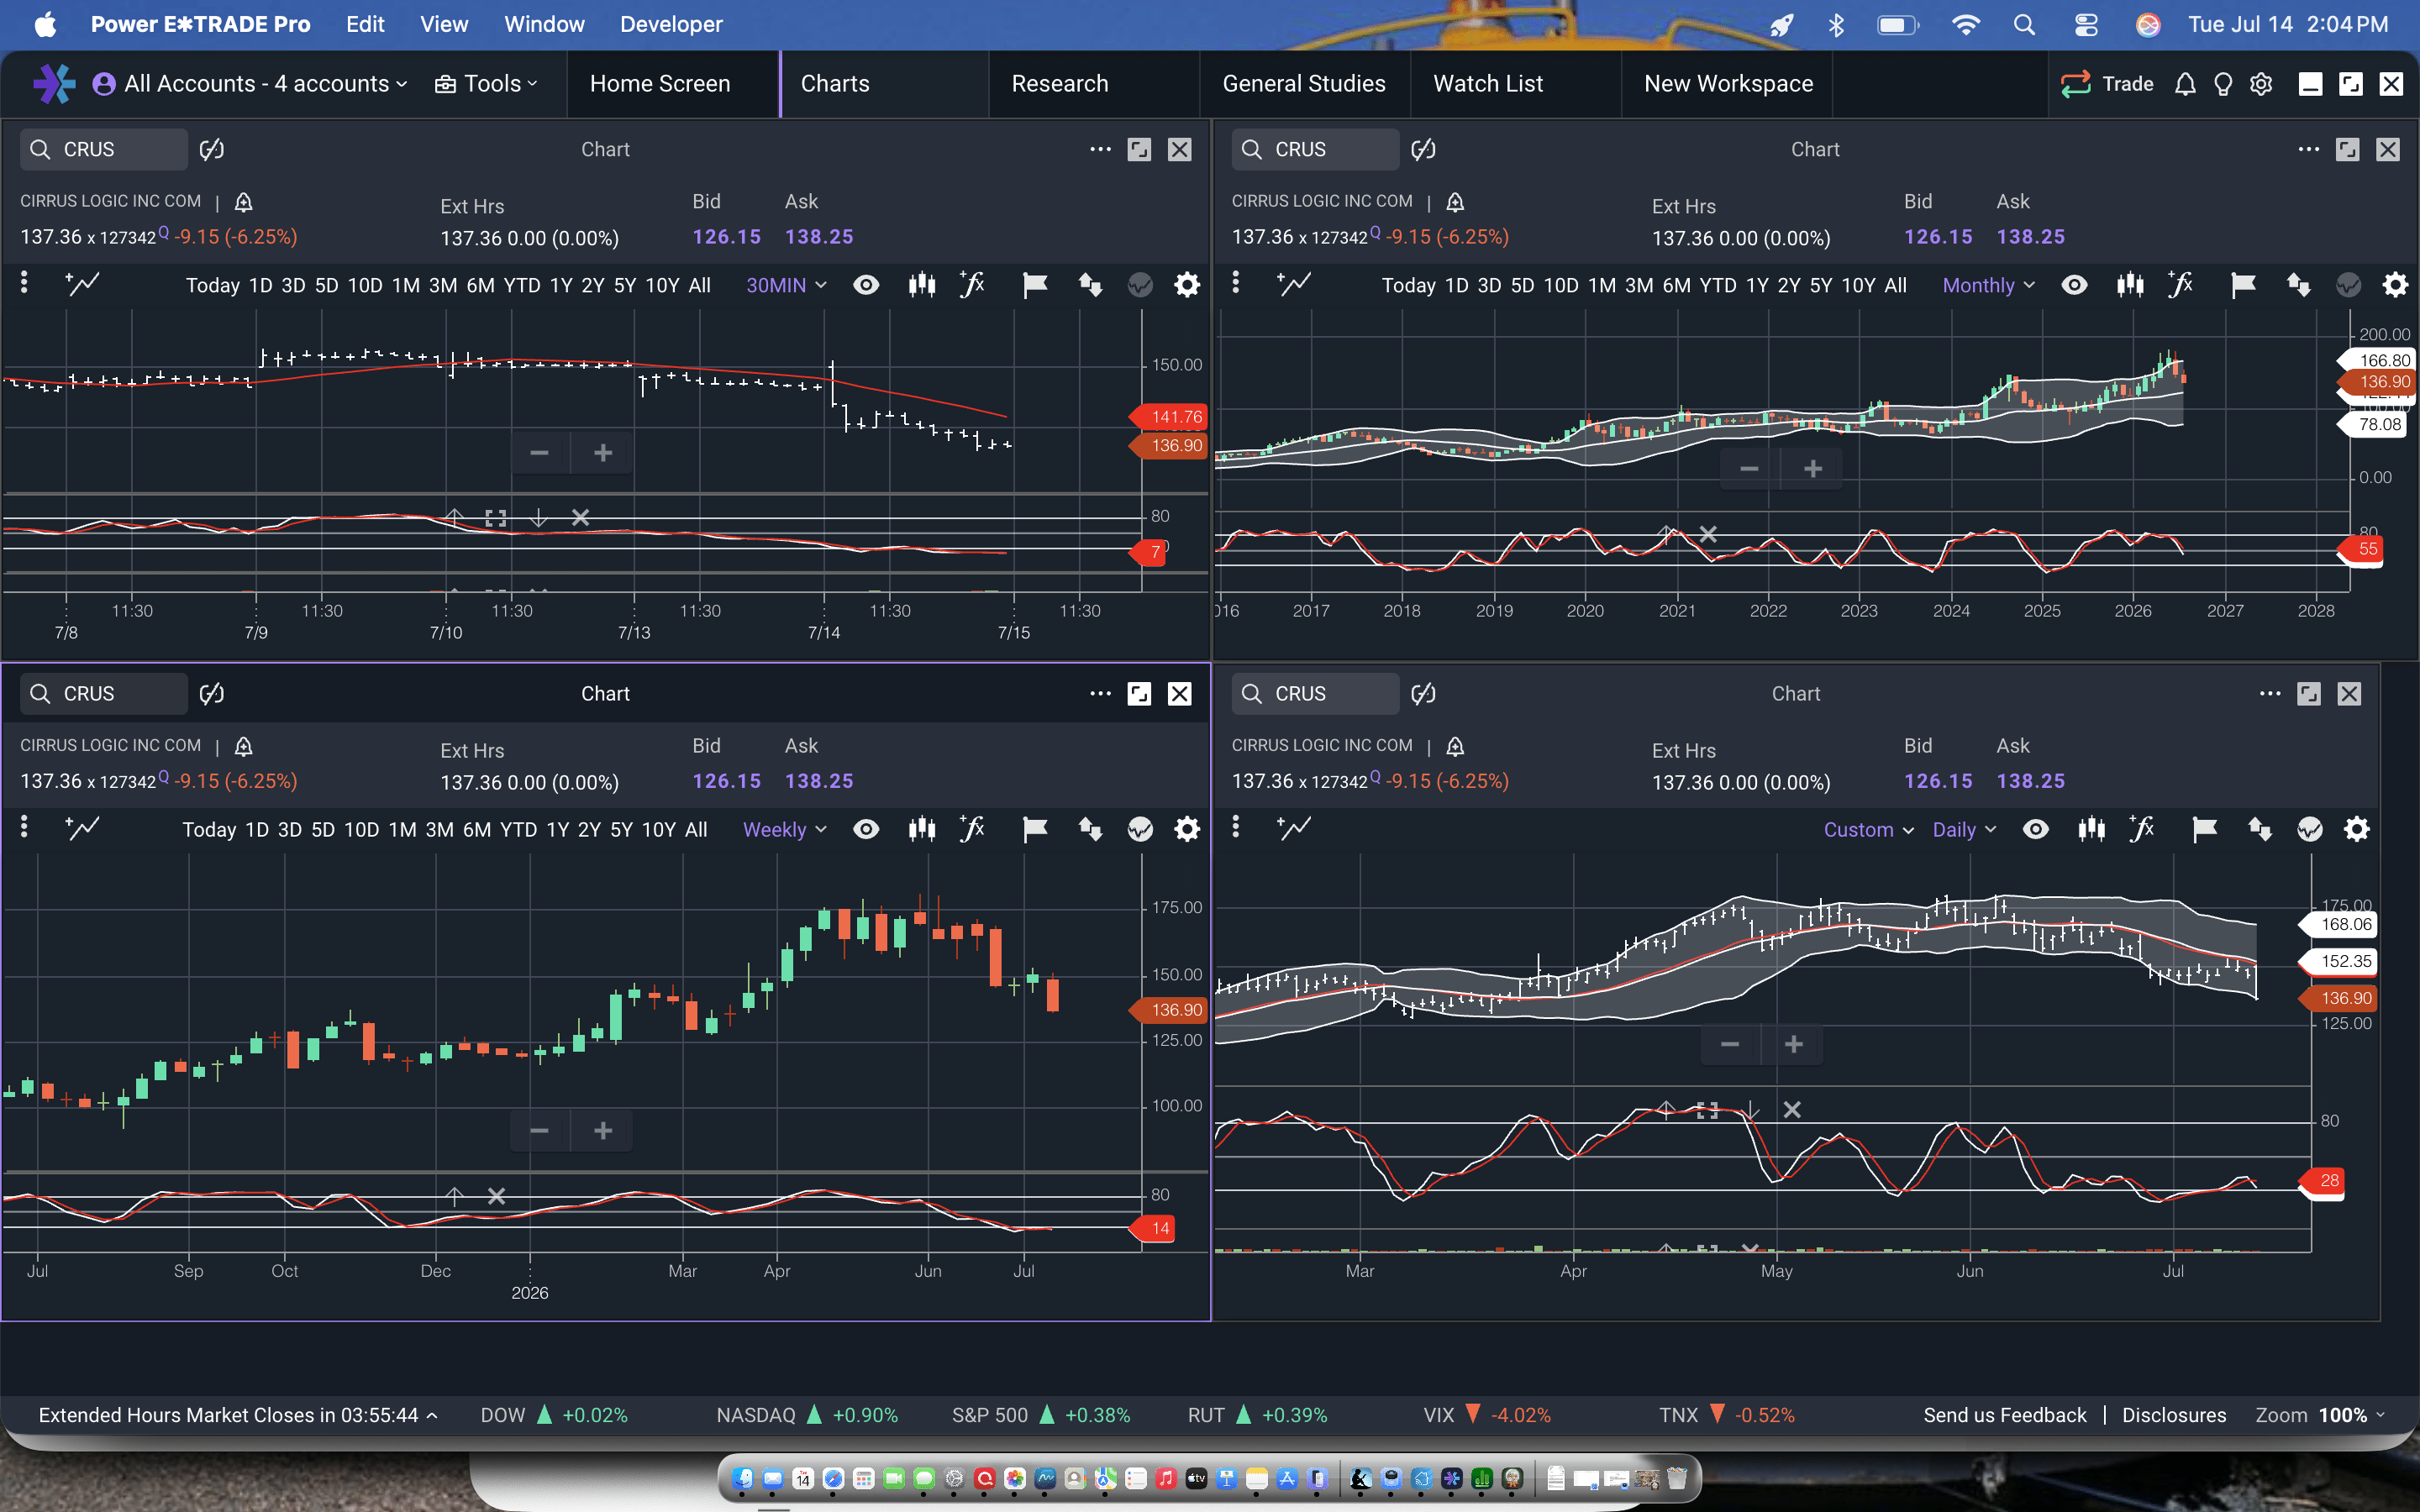Switch to the Home Screen tab

[x=660, y=84]
